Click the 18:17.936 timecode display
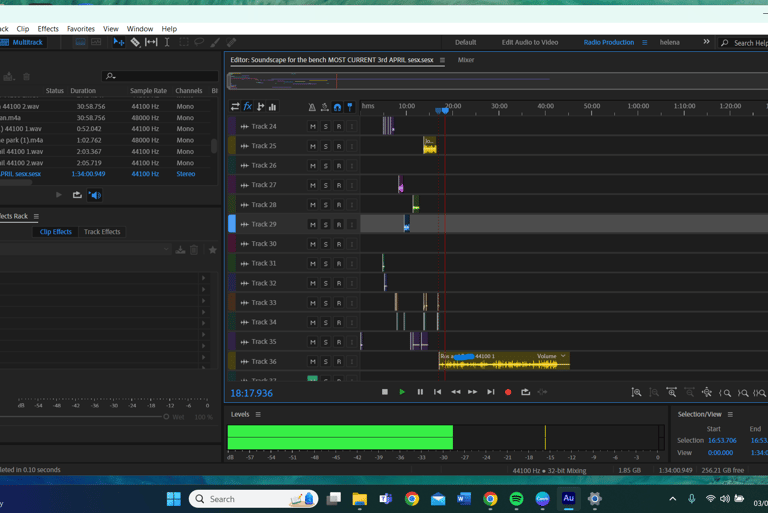Screen dimensions: 768x513 (x=251, y=393)
